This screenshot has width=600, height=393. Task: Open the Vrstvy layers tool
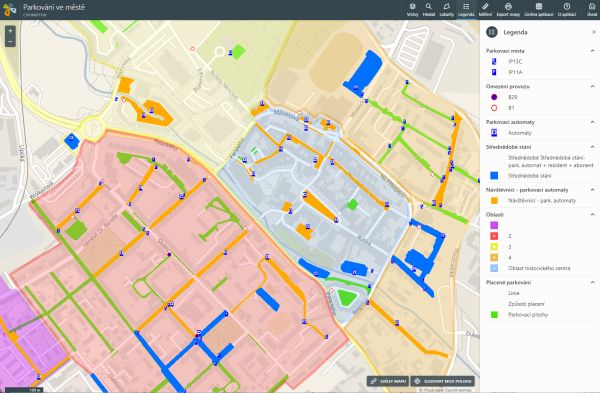(x=412, y=10)
